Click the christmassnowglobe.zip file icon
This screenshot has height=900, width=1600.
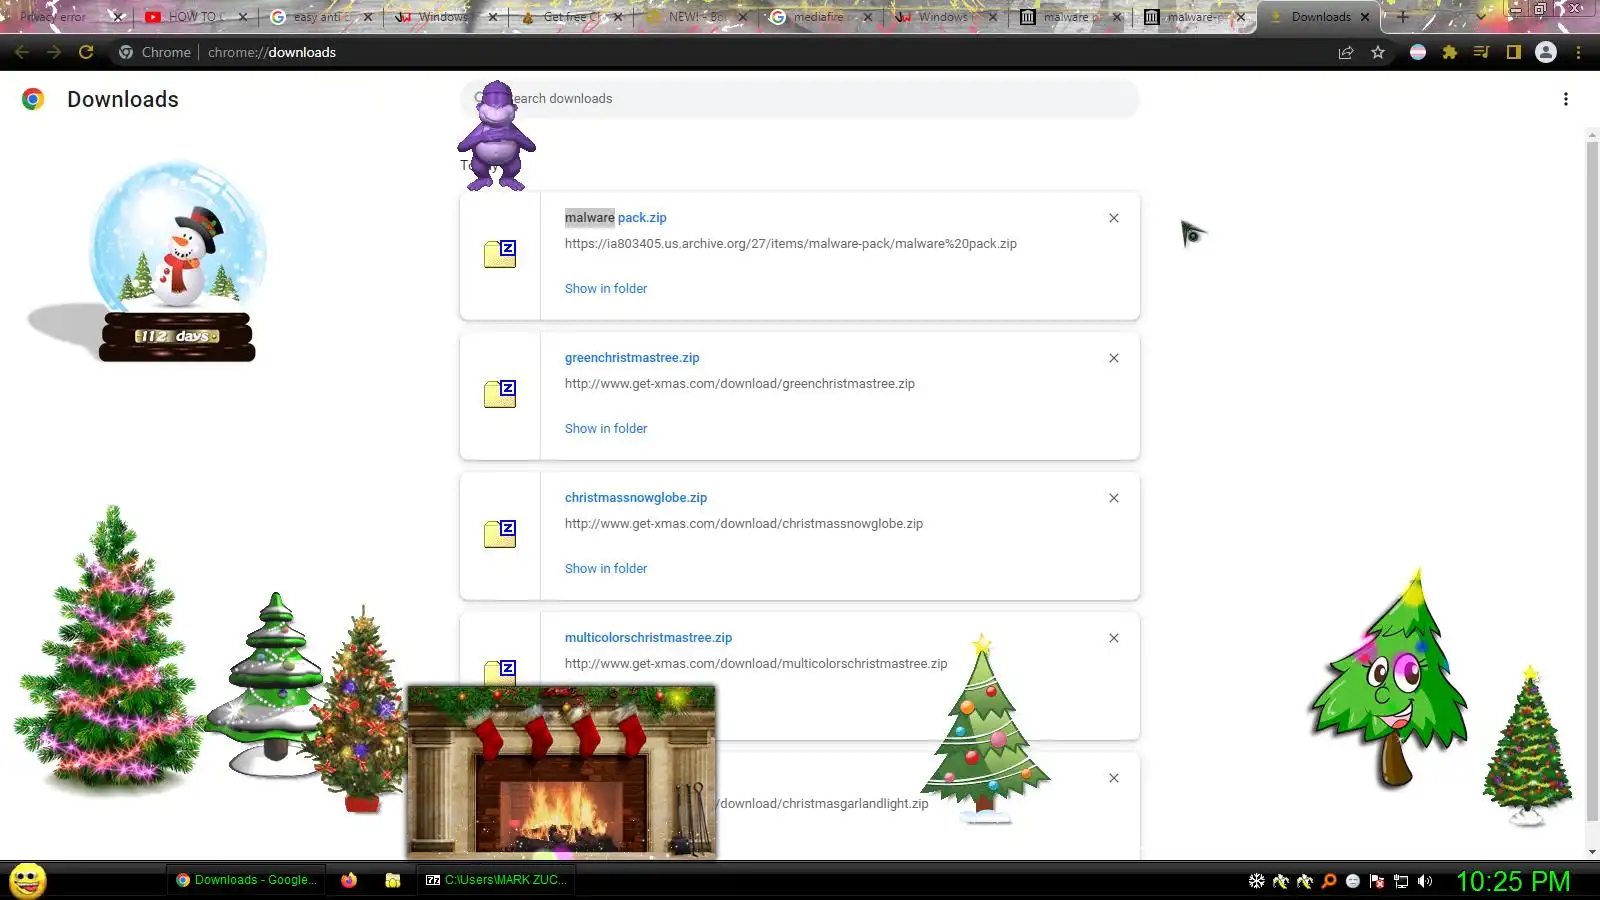tap(500, 534)
